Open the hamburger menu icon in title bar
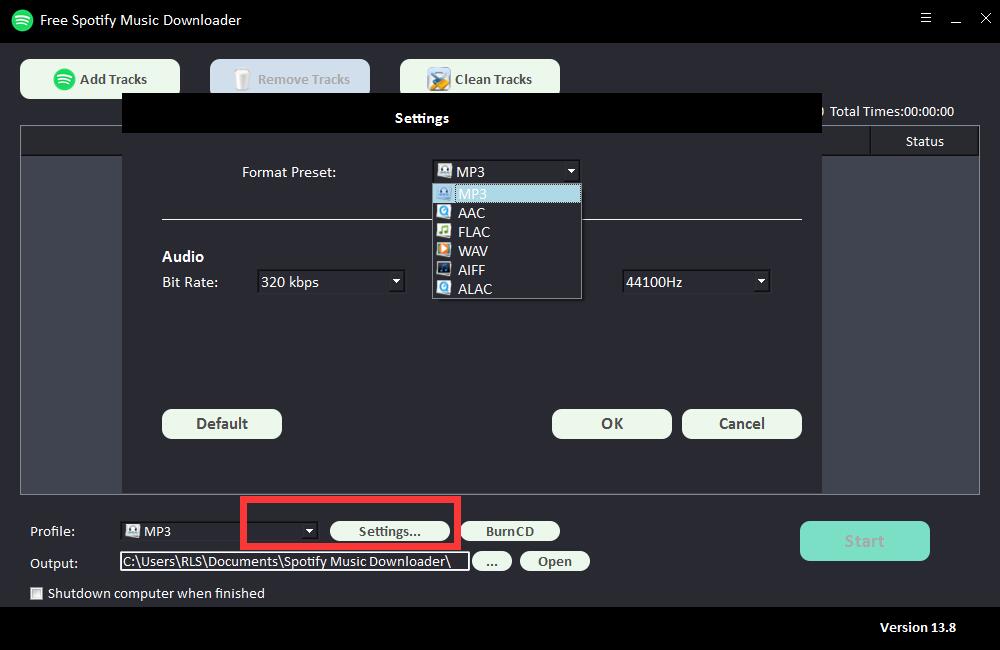Image resolution: width=1000 pixels, height=650 pixels. (926, 18)
